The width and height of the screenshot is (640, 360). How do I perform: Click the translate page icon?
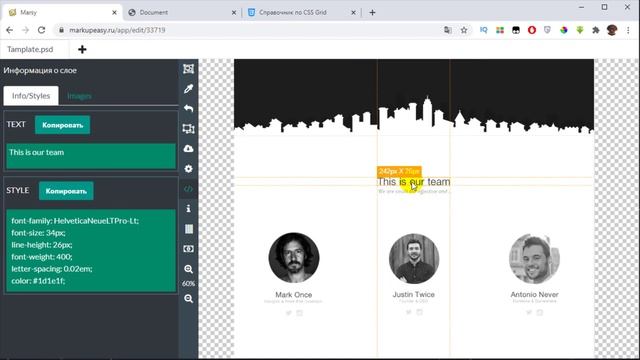(448, 30)
